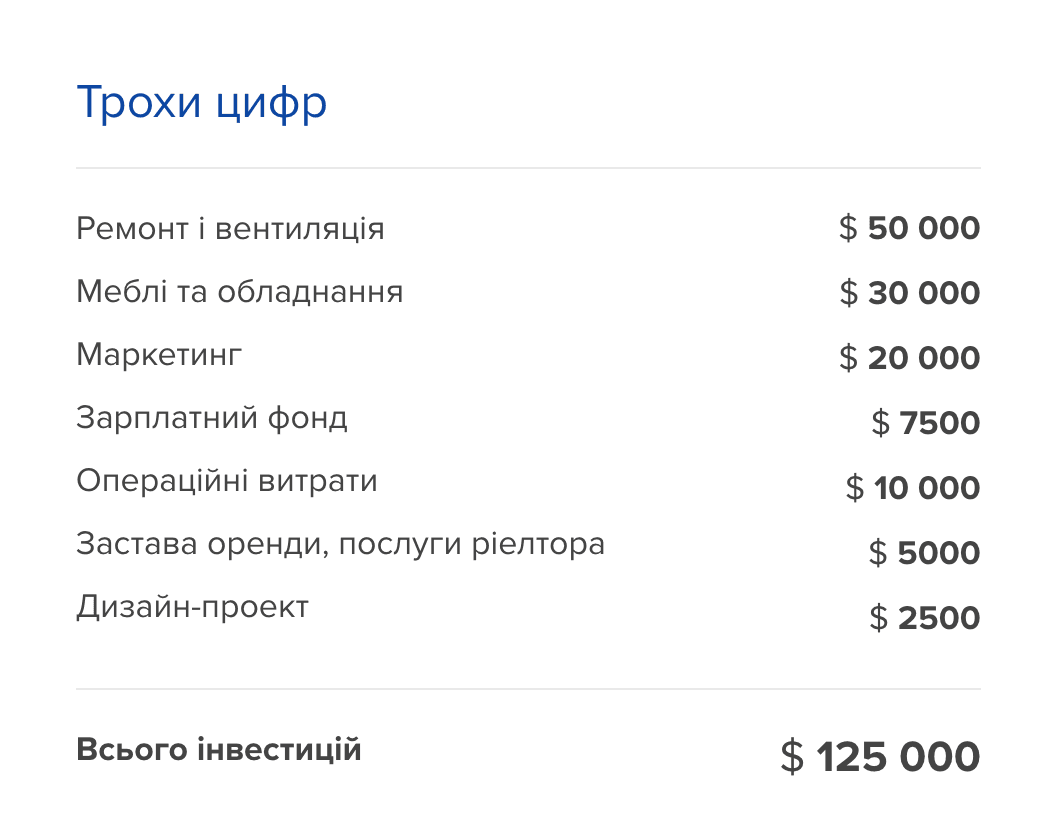Click the $ 7500 amount
Viewport: 1056px width, 828px height.
pyautogui.click(x=925, y=422)
